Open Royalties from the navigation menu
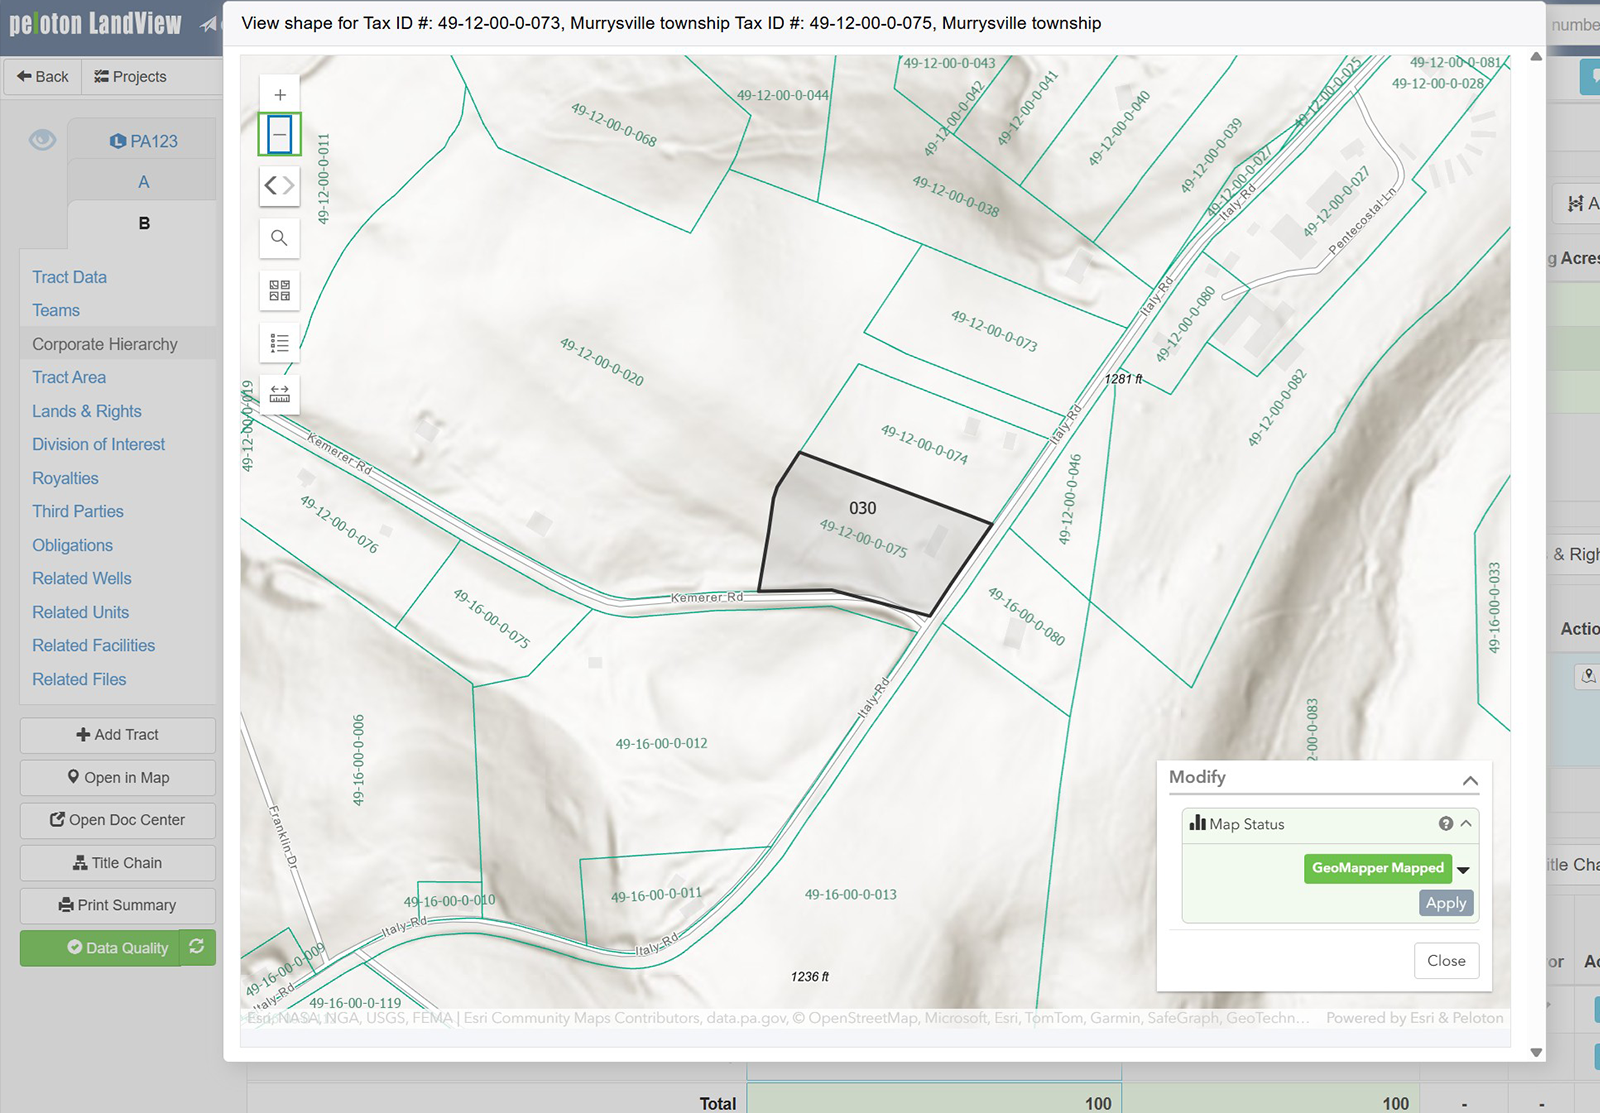The height and width of the screenshot is (1113, 1600). (65, 478)
